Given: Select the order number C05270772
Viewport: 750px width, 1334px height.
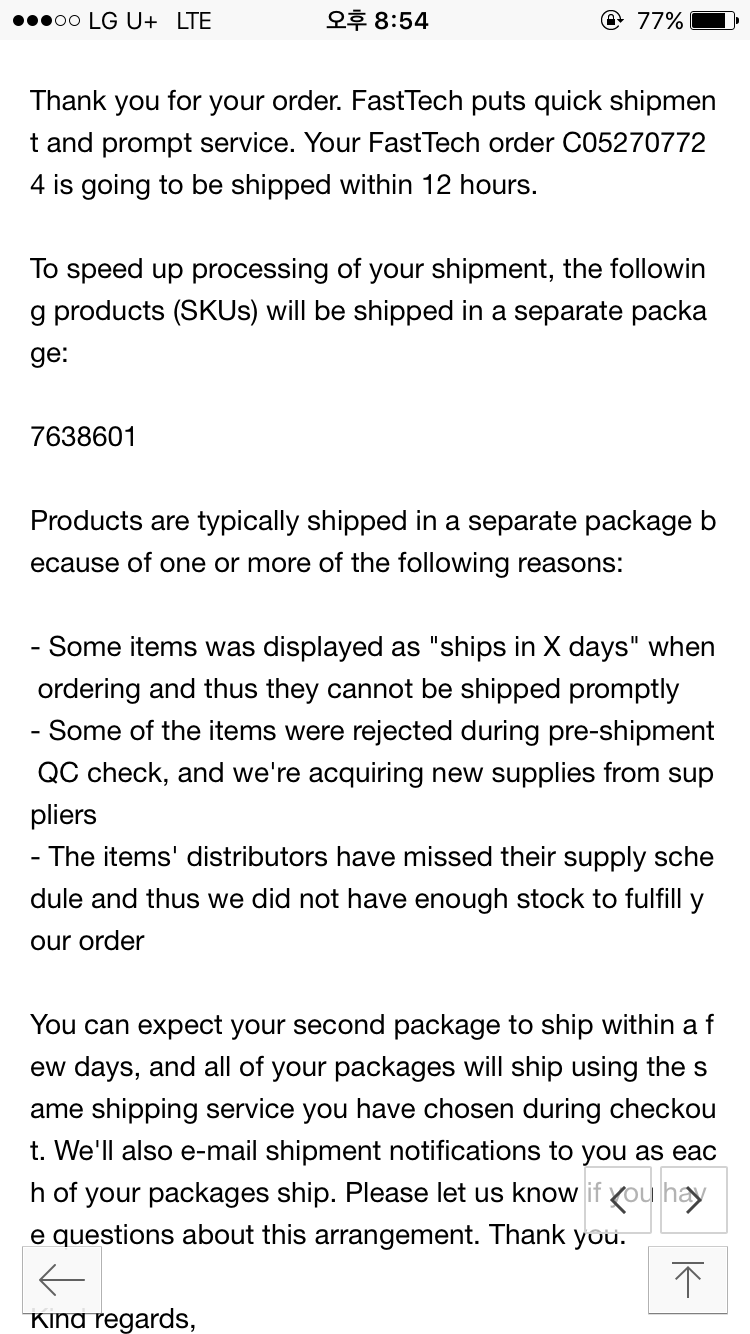Looking at the screenshot, I should click(x=634, y=143).
